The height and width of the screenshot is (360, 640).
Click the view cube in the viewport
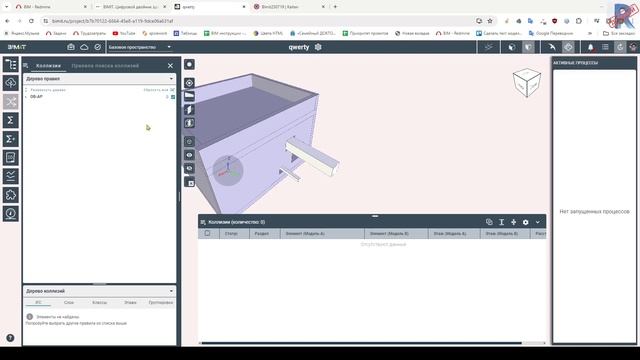(x=527, y=83)
